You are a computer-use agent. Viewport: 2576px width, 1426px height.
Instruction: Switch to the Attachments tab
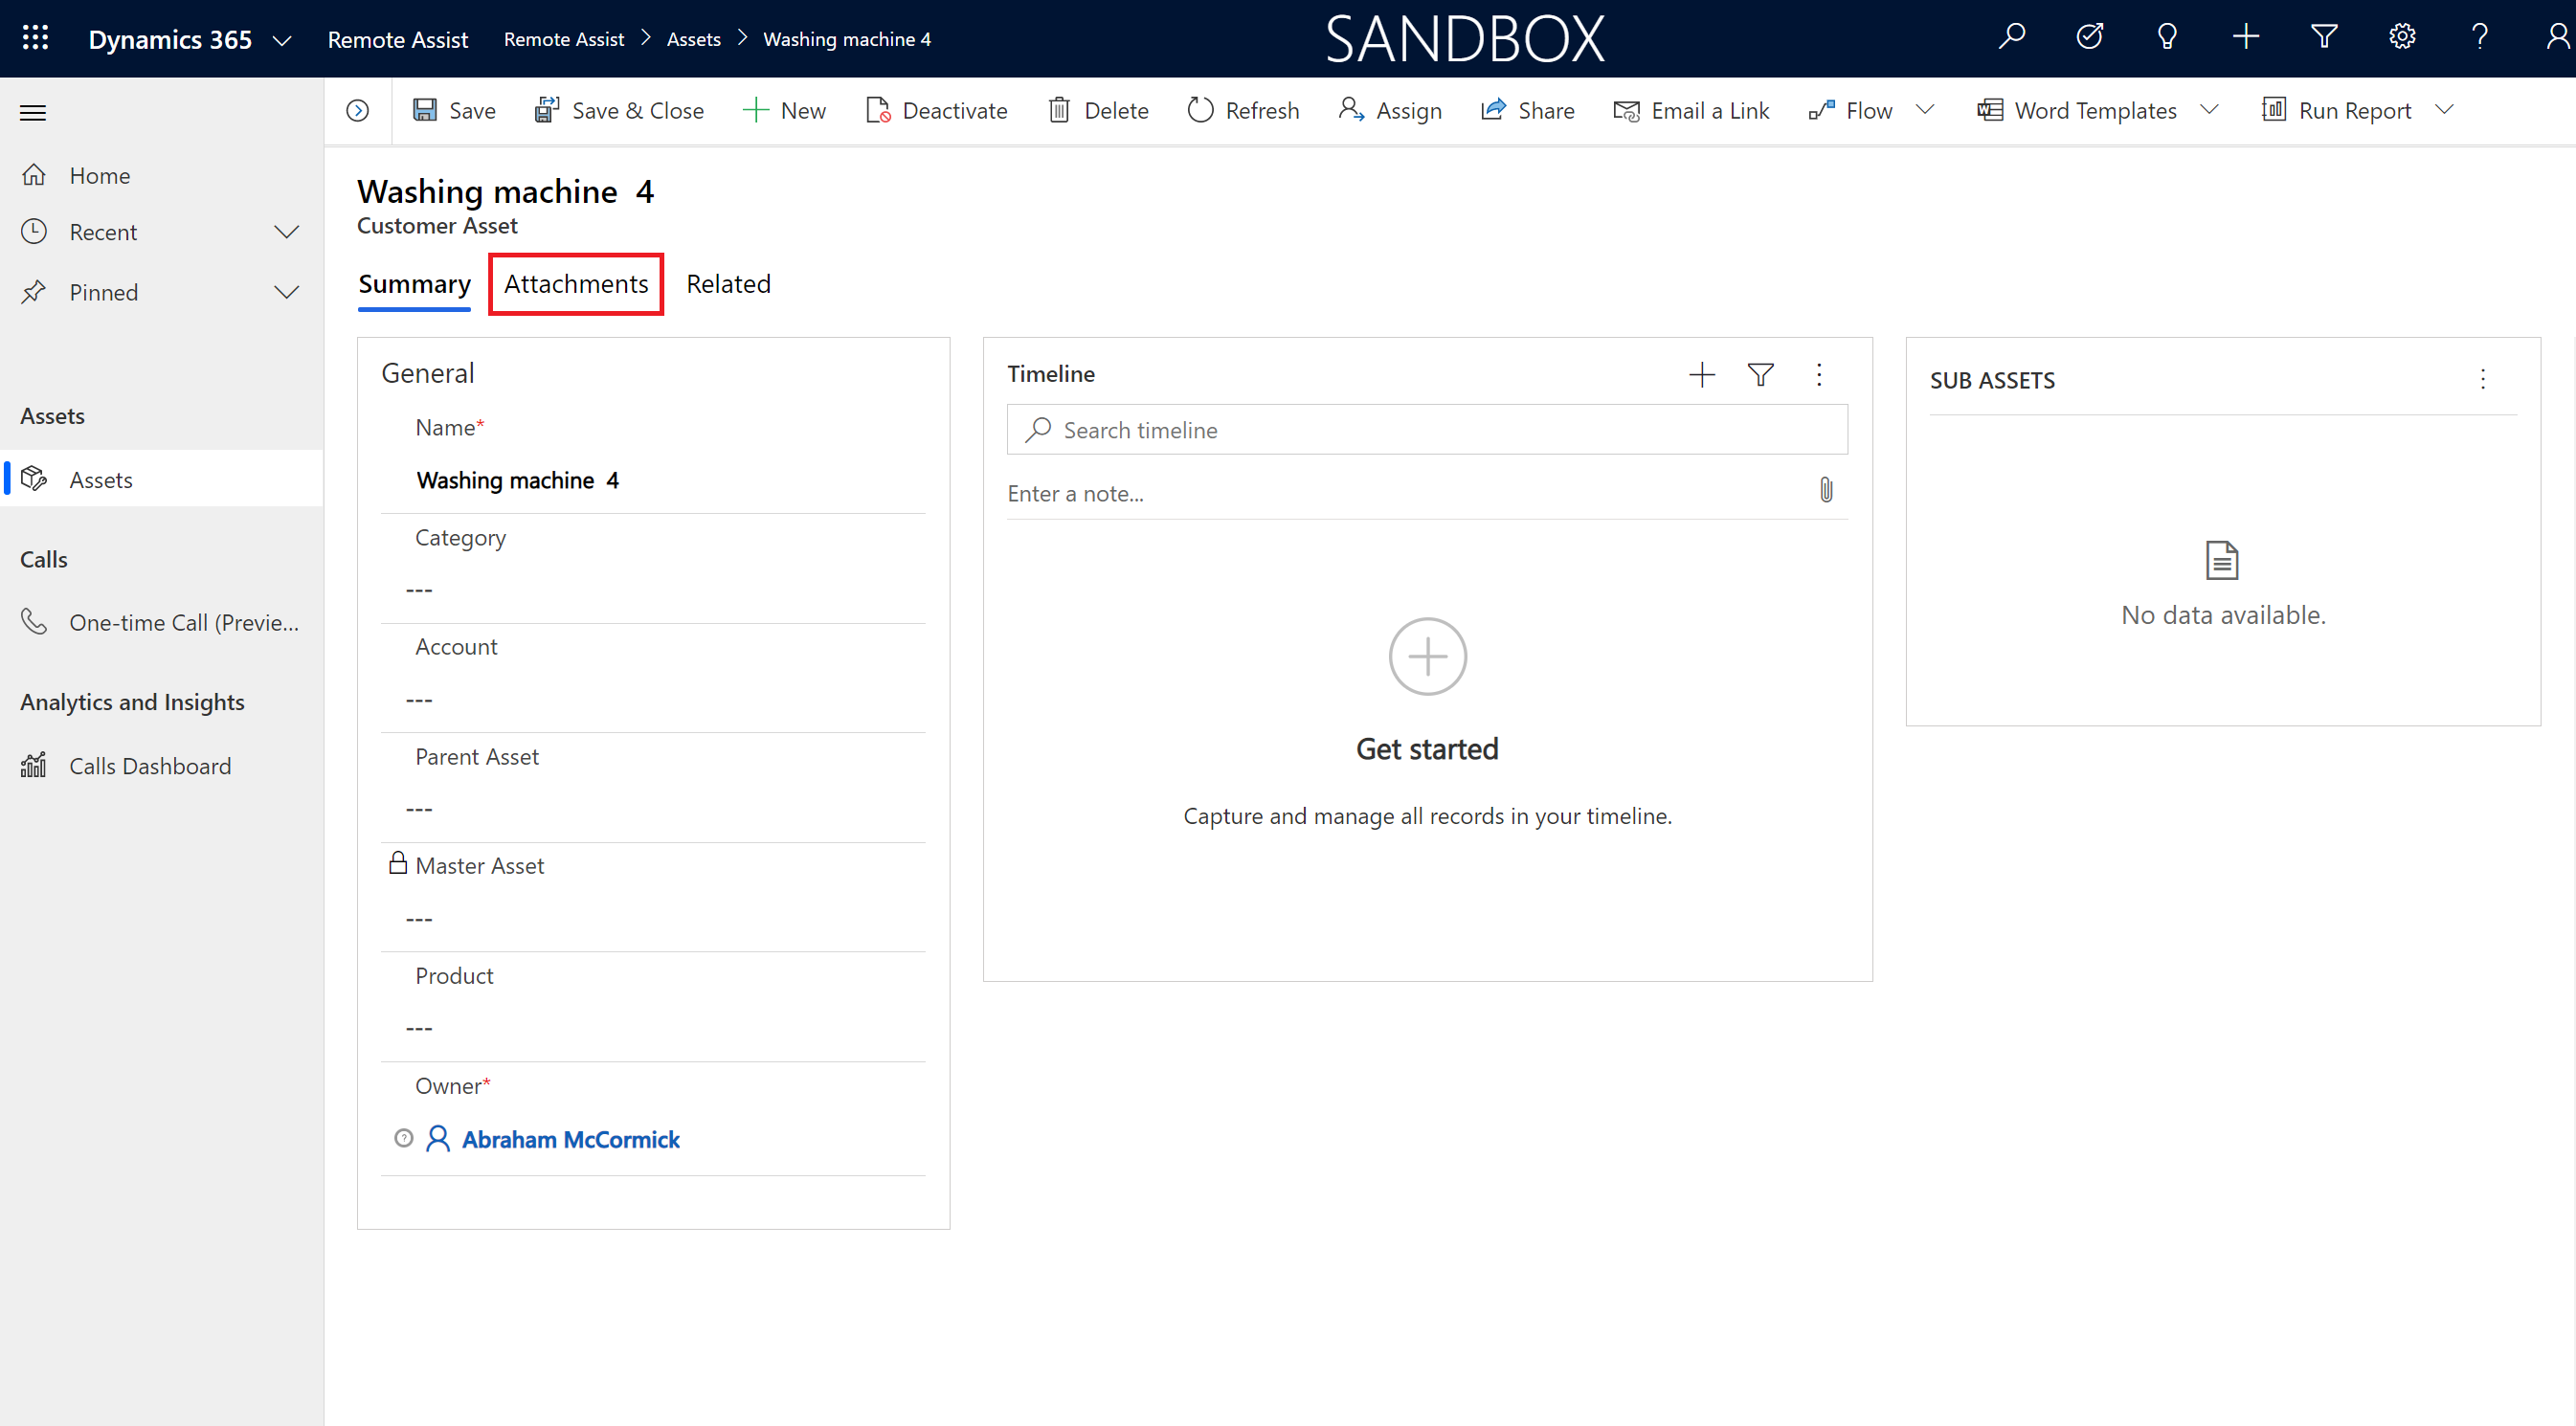(574, 282)
